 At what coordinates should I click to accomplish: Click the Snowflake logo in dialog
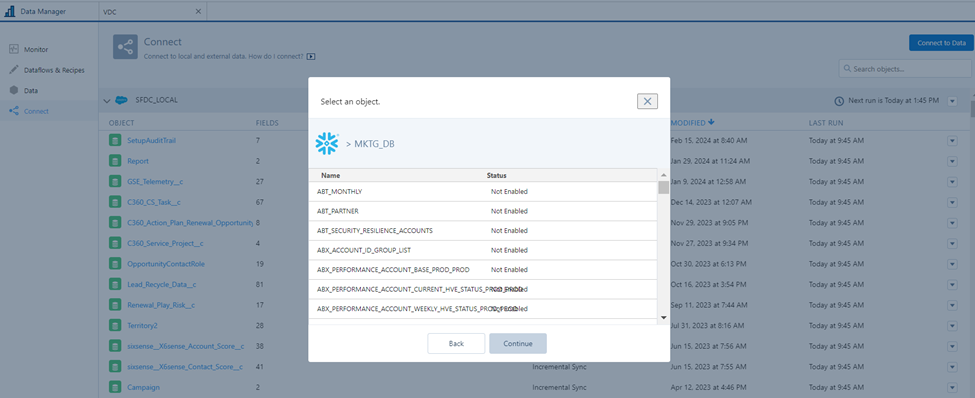pos(326,144)
